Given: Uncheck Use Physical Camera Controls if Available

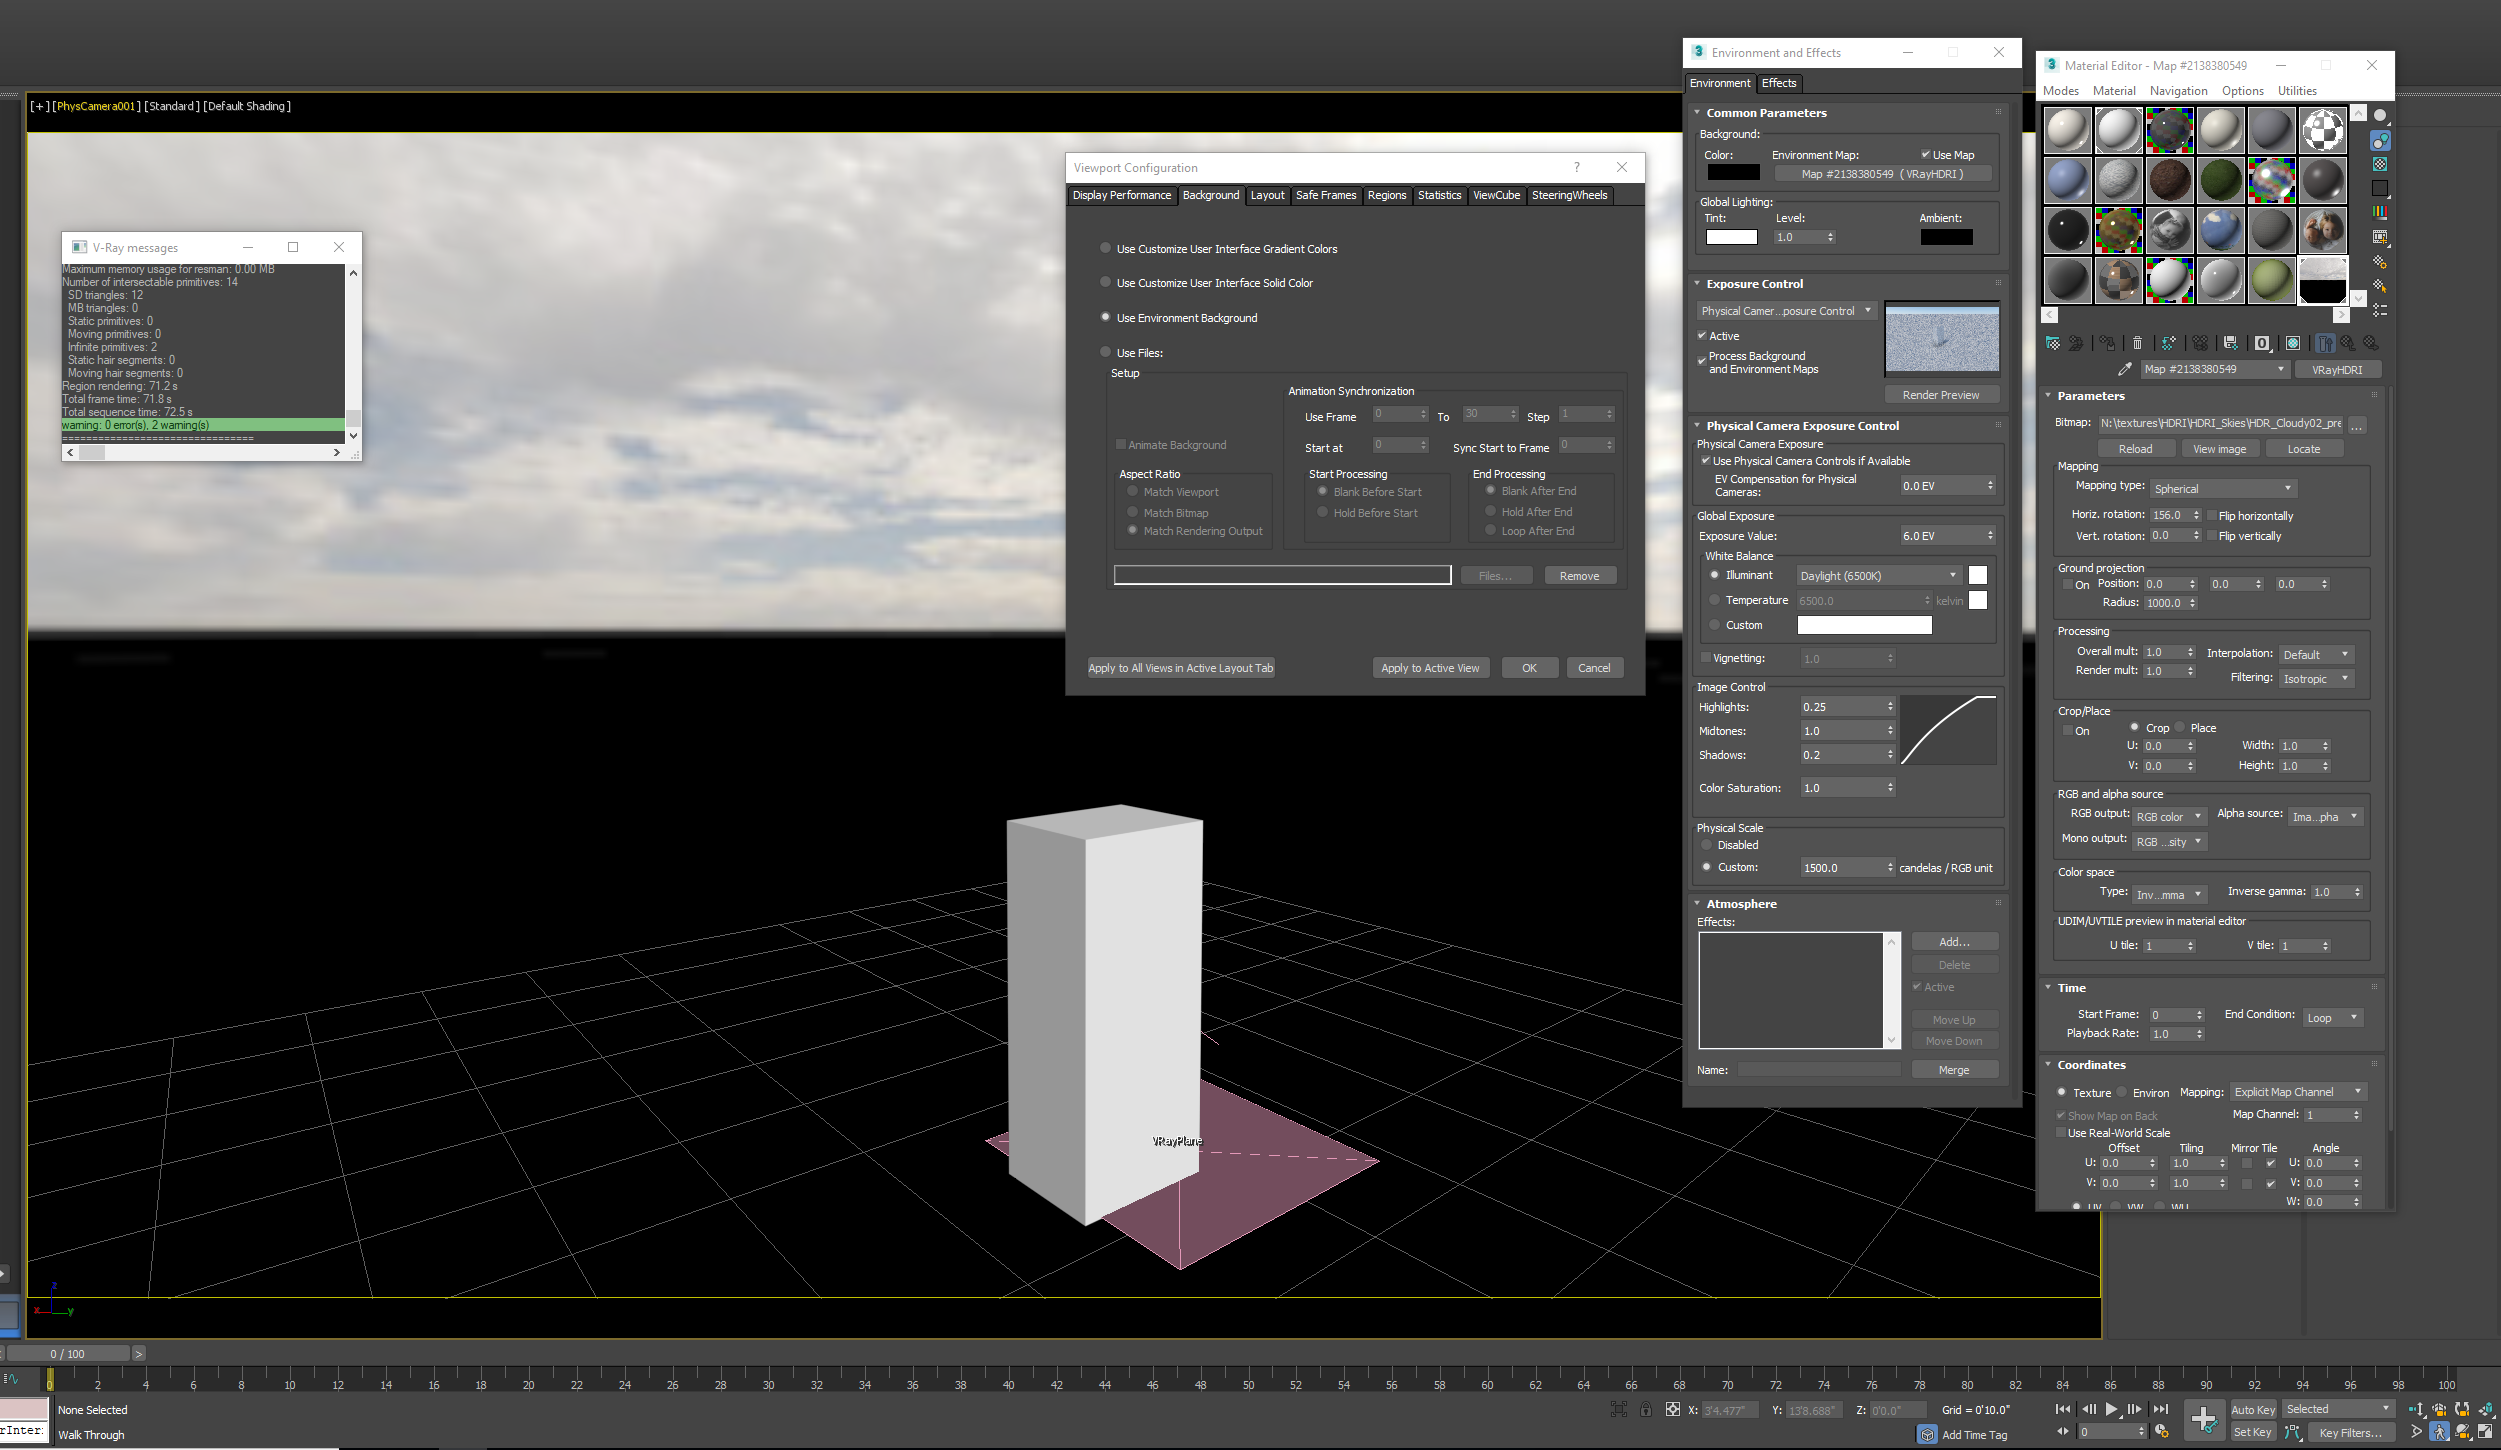Looking at the screenshot, I should [x=1706, y=461].
